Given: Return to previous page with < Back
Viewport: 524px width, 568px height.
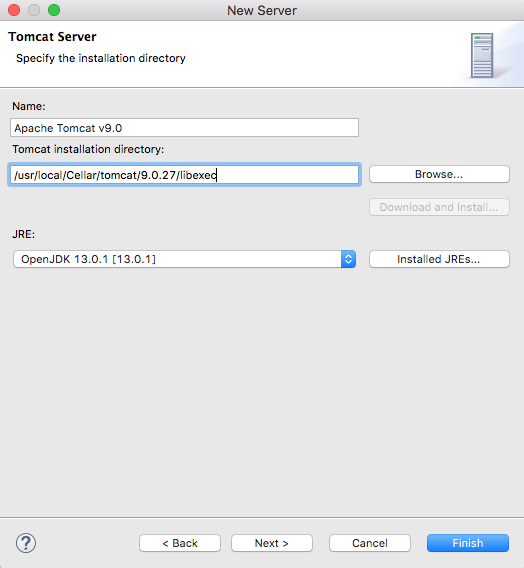Looking at the screenshot, I should [180, 543].
